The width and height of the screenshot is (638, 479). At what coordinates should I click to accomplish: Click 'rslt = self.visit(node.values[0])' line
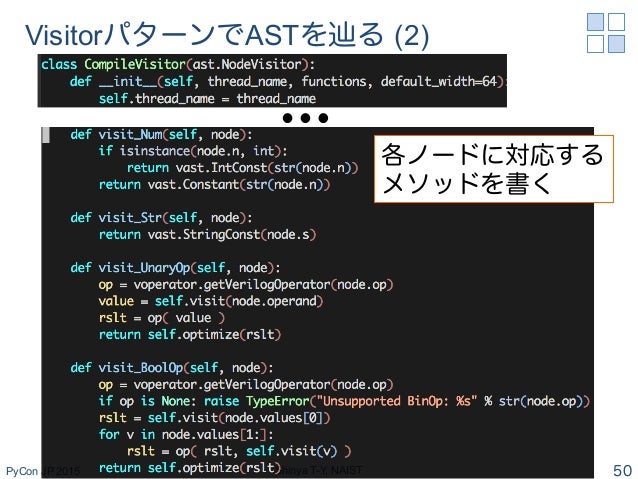pos(214,418)
